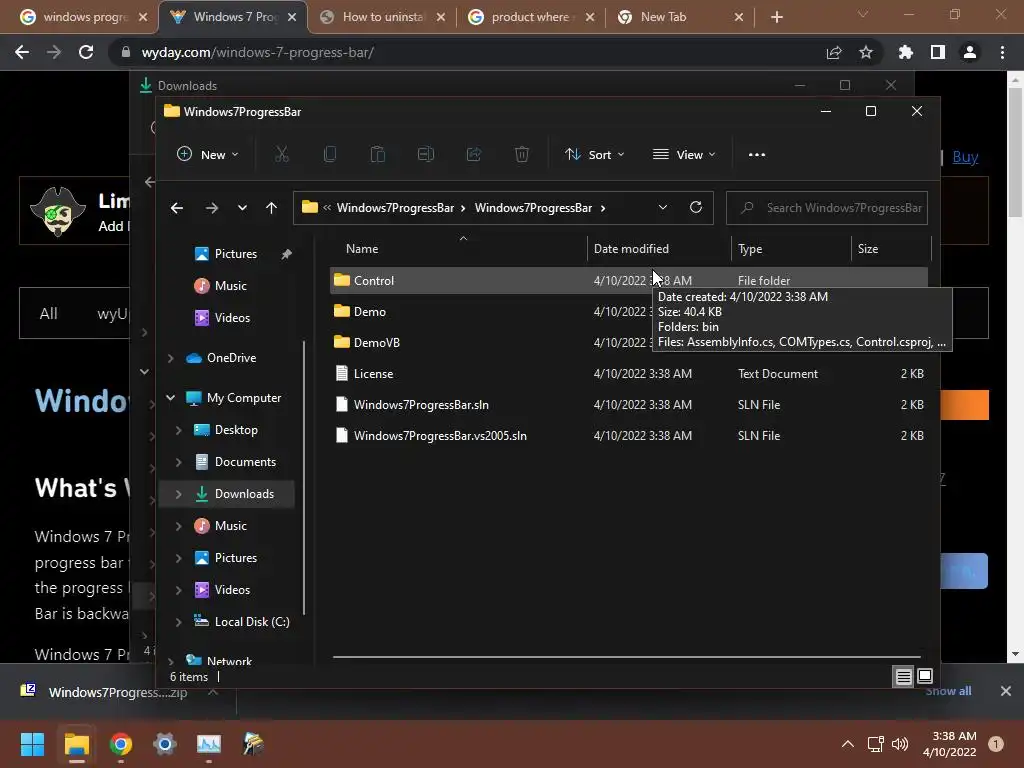Switch to large thumbnails view icon
Image resolution: width=1024 pixels, height=768 pixels.
tap(925, 677)
